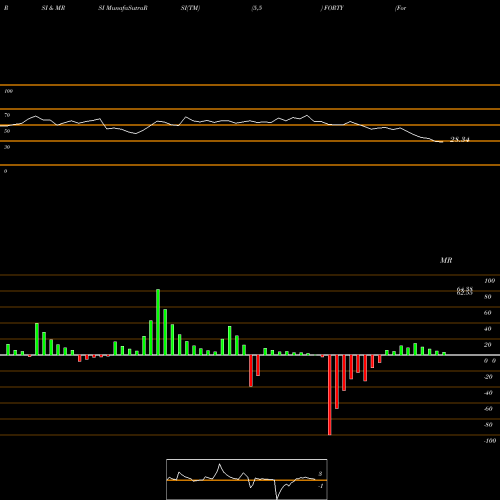Click the MR axis '100' label
This screenshot has height=500, width=500.
[489, 281]
